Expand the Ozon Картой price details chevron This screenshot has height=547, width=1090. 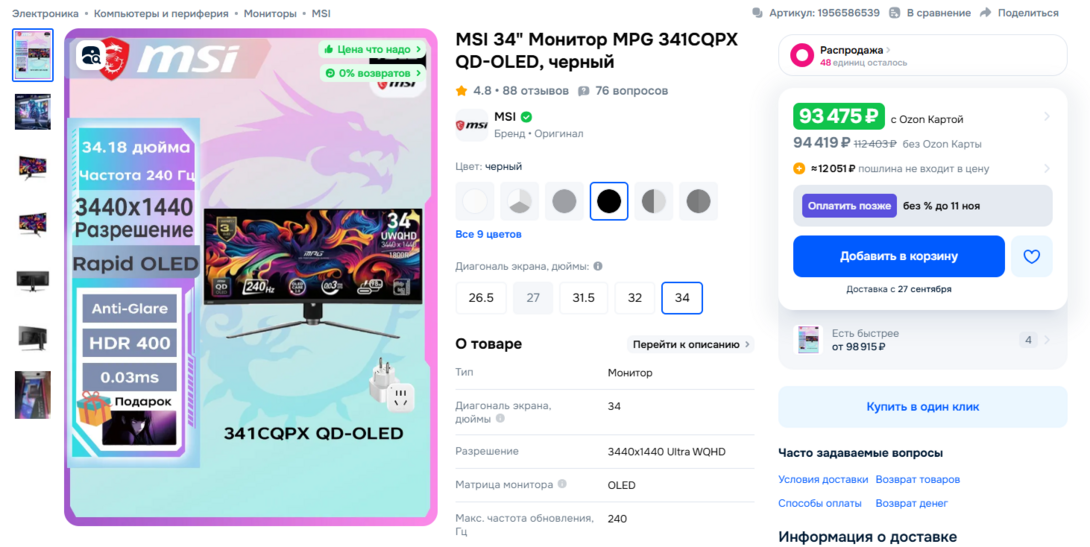pyautogui.click(x=1047, y=117)
